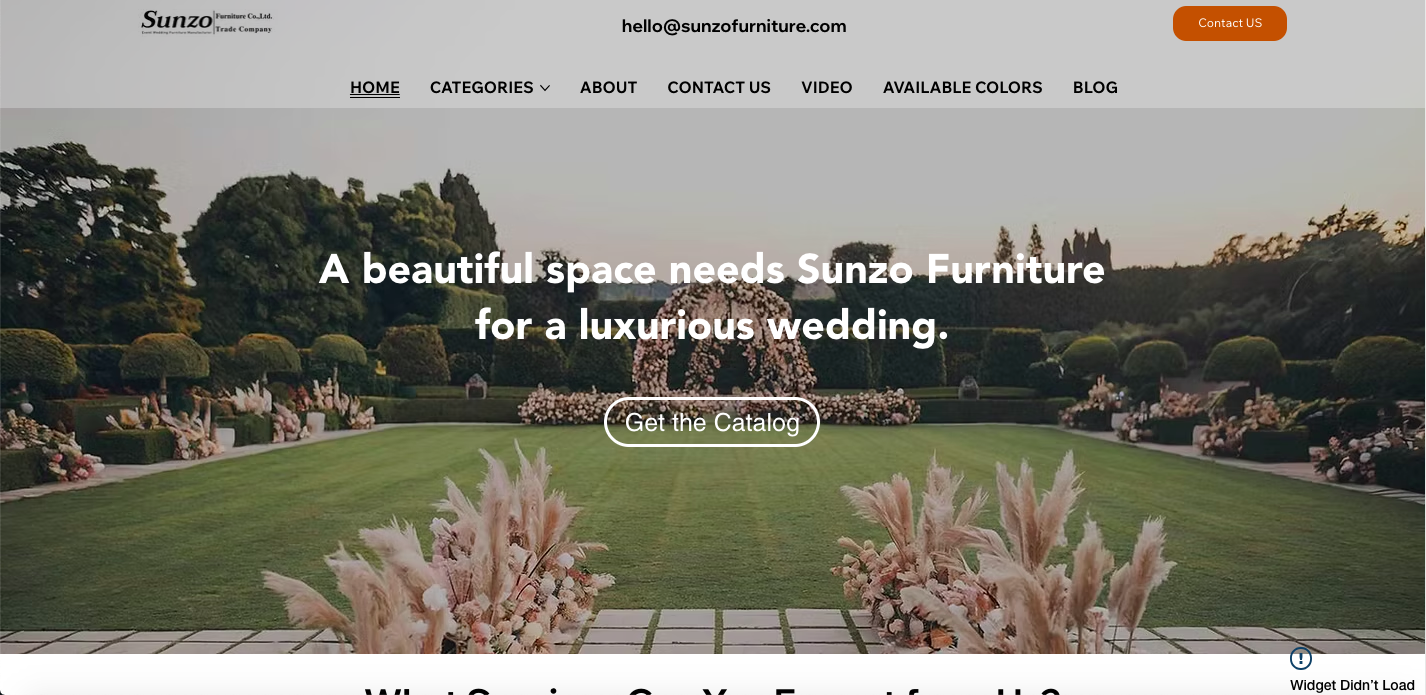
Task: Expand the chevron beside CATEGORIES
Action: pos(545,88)
